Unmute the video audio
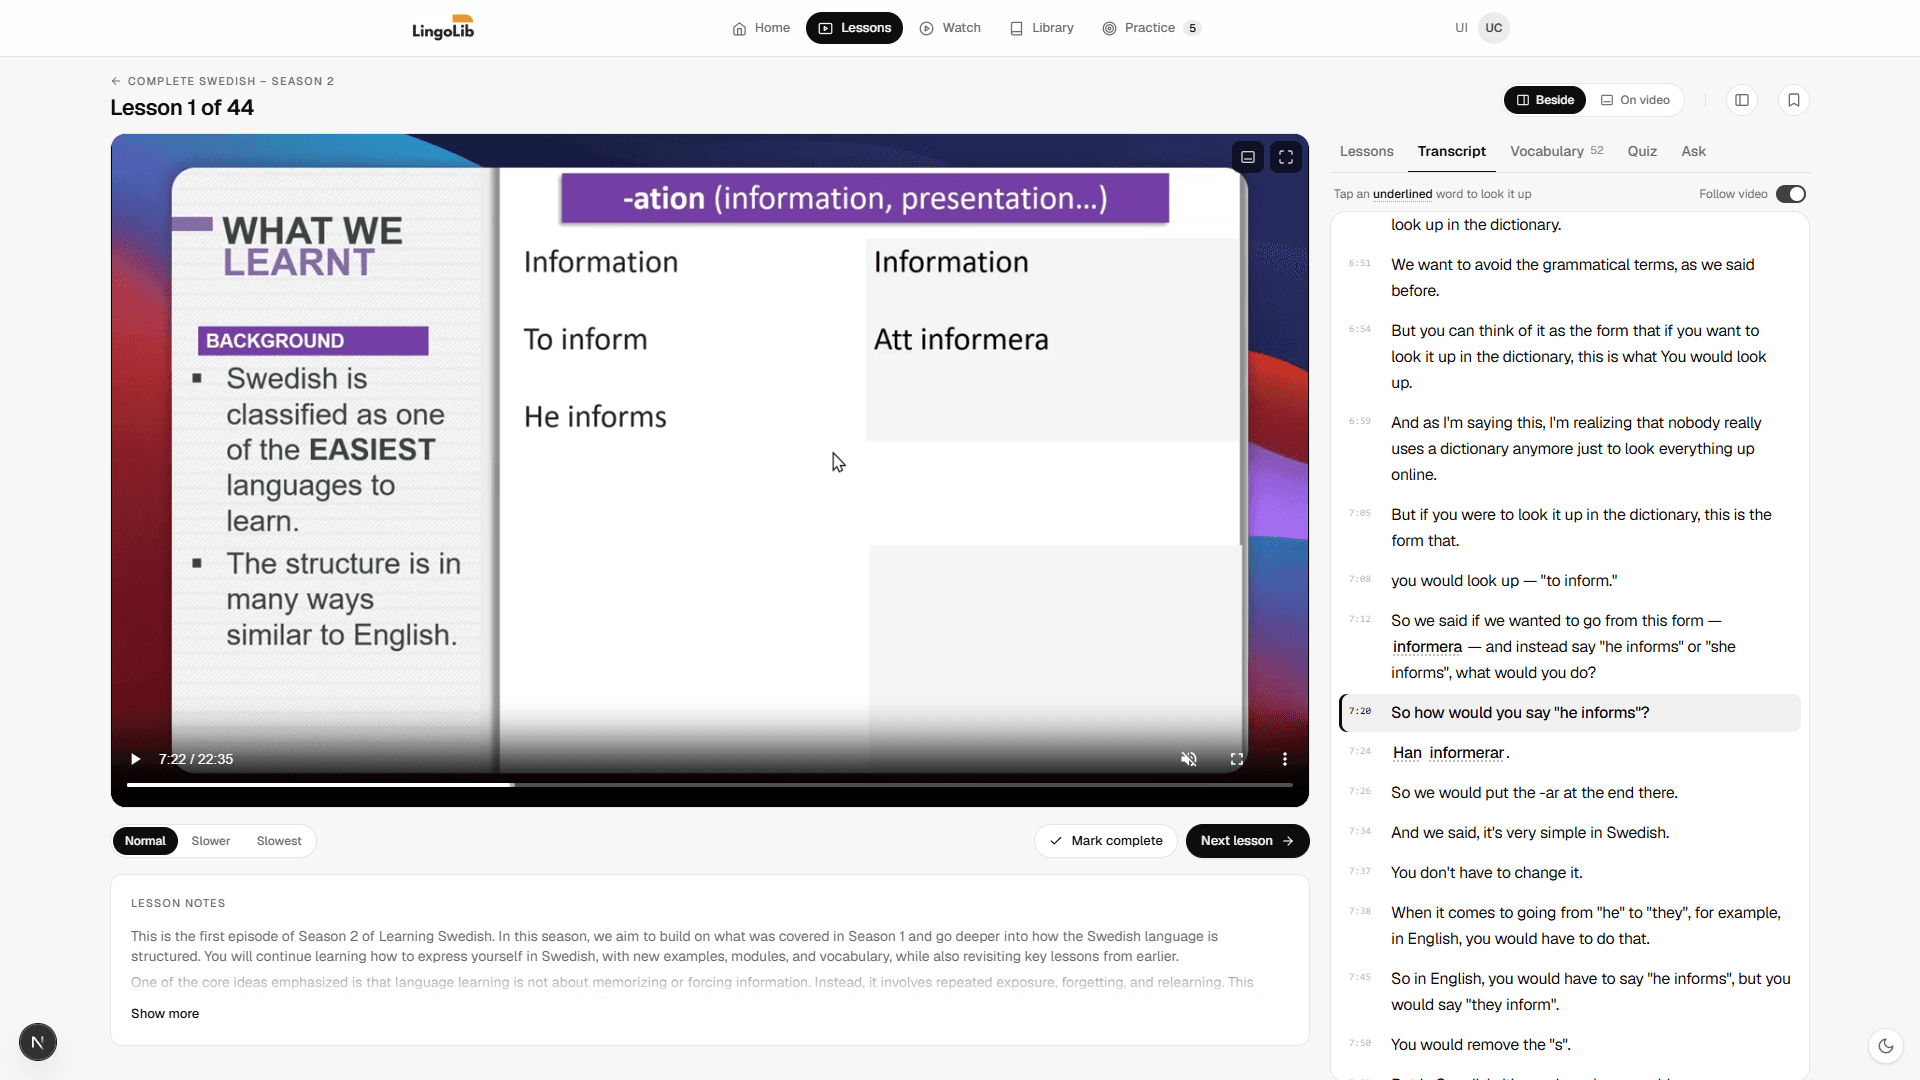 click(x=1189, y=759)
